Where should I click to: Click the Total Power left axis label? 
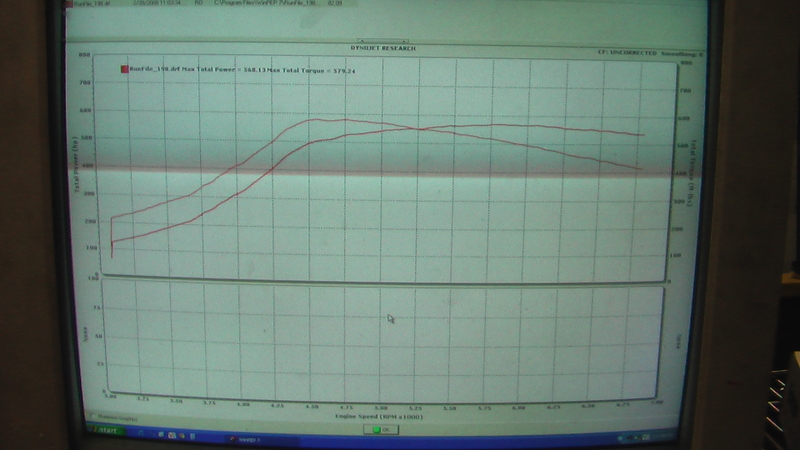pos(77,165)
